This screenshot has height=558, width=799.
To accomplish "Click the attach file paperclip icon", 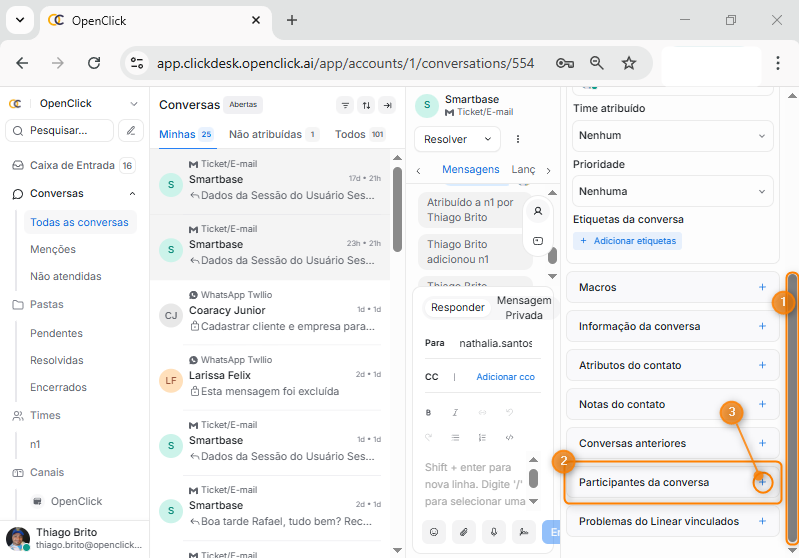I will click(x=463, y=532).
